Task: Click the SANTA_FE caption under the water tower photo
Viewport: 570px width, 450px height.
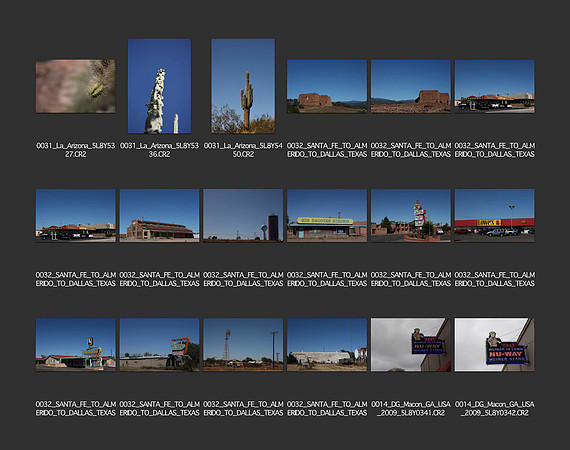Action: point(243,279)
